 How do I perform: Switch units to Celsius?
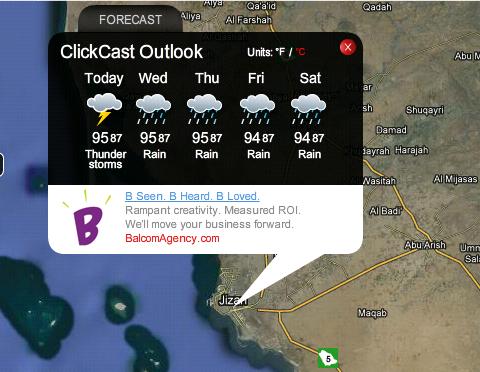tap(300, 52)
